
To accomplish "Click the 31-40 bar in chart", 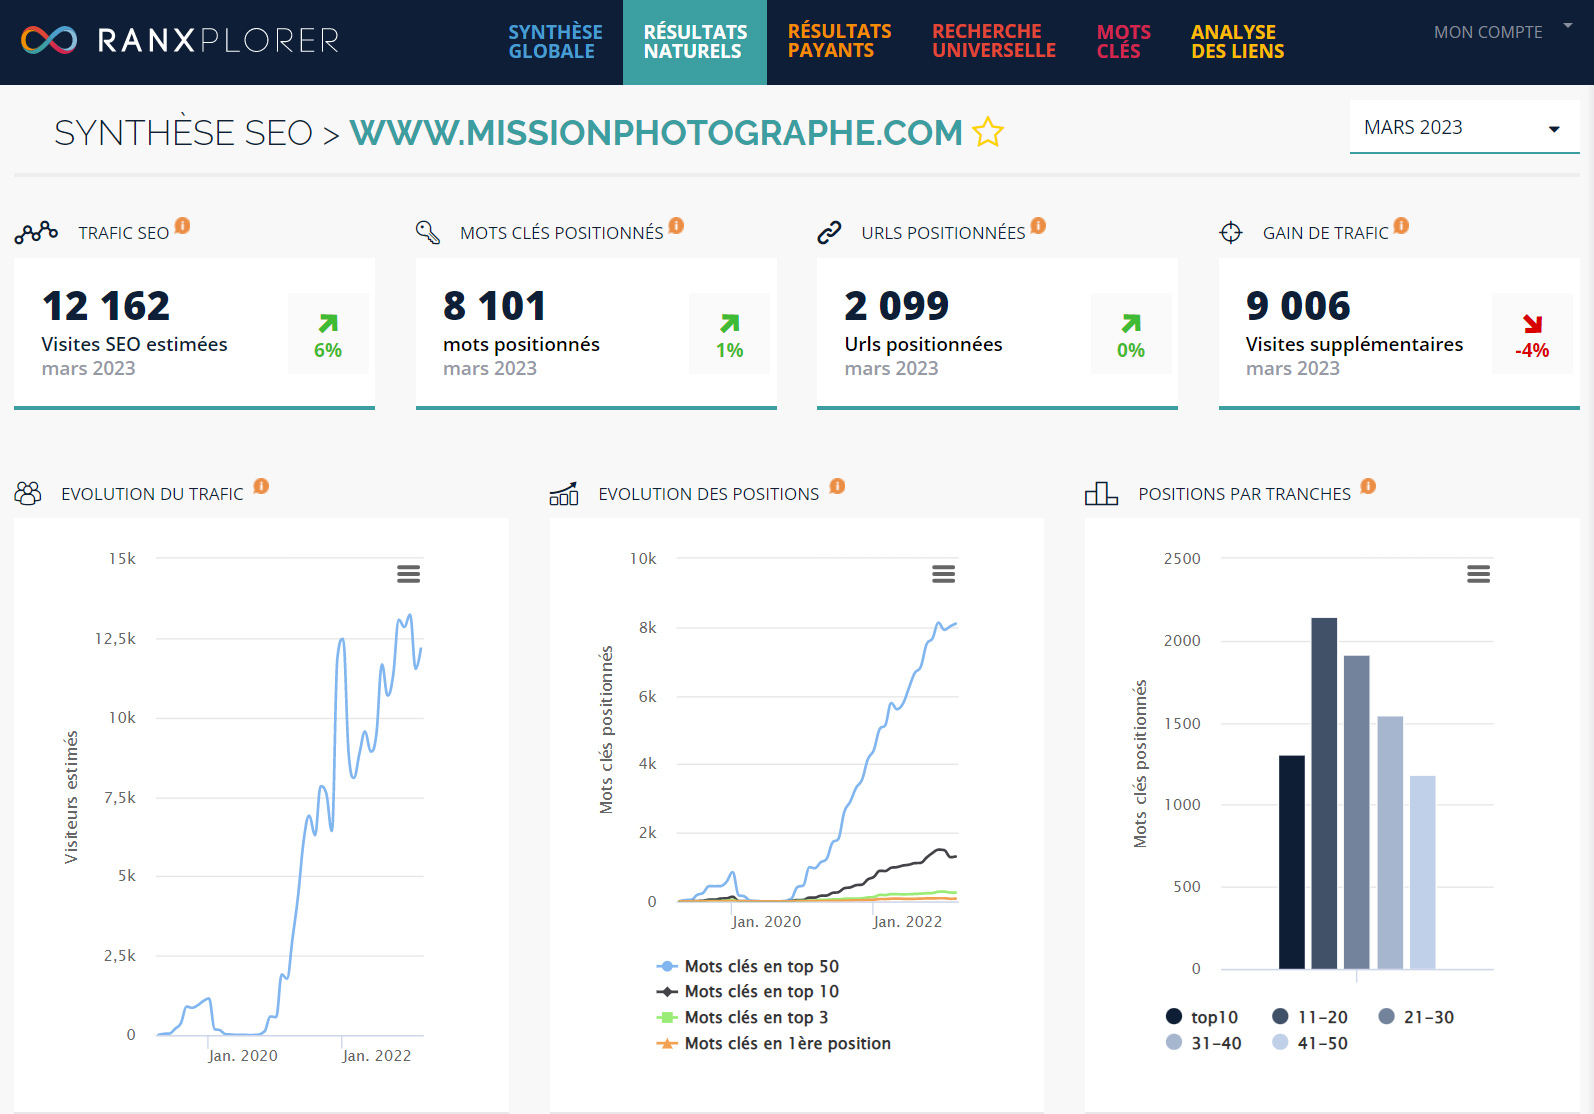I will click(1390, 842).
